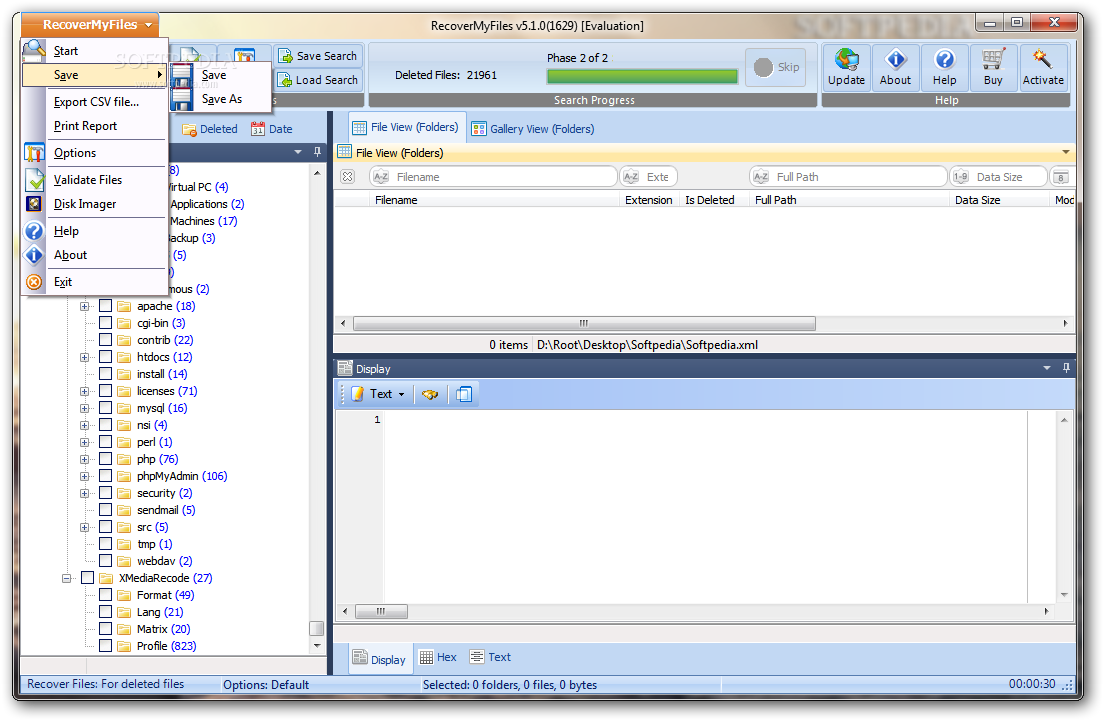1104x721 pixels.
Task: Click the Save As floppy disk icon
Action: click(182, 99)
